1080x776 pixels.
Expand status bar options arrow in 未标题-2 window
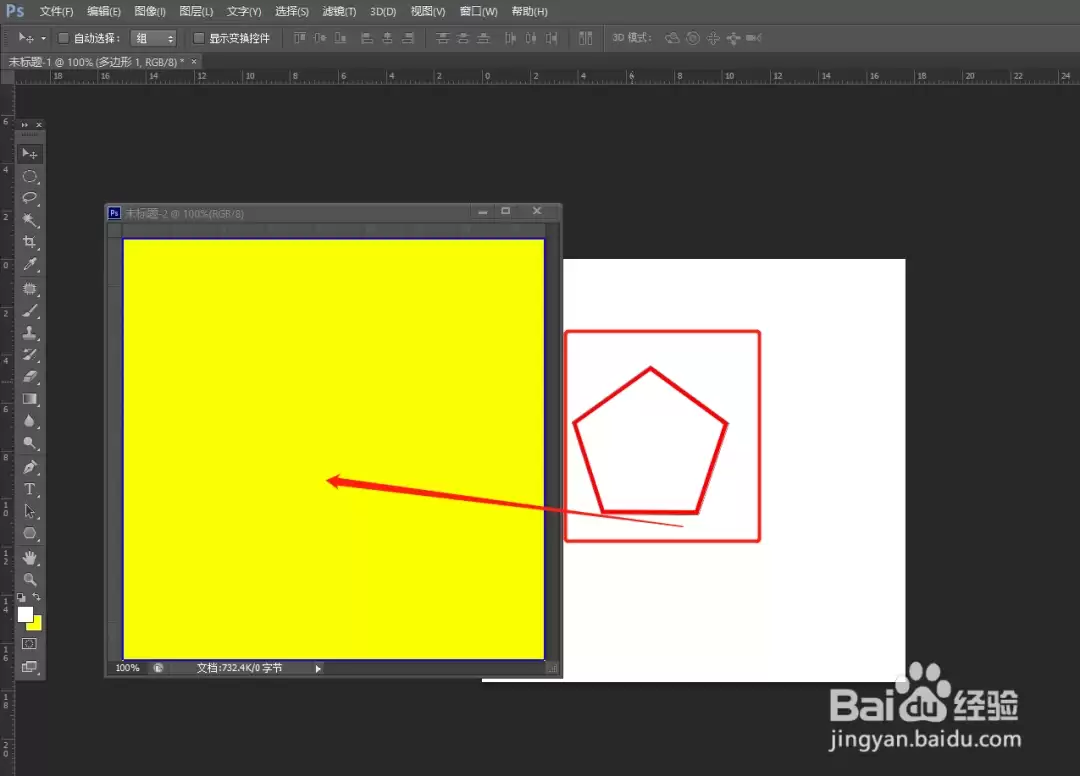coord(318,669)
